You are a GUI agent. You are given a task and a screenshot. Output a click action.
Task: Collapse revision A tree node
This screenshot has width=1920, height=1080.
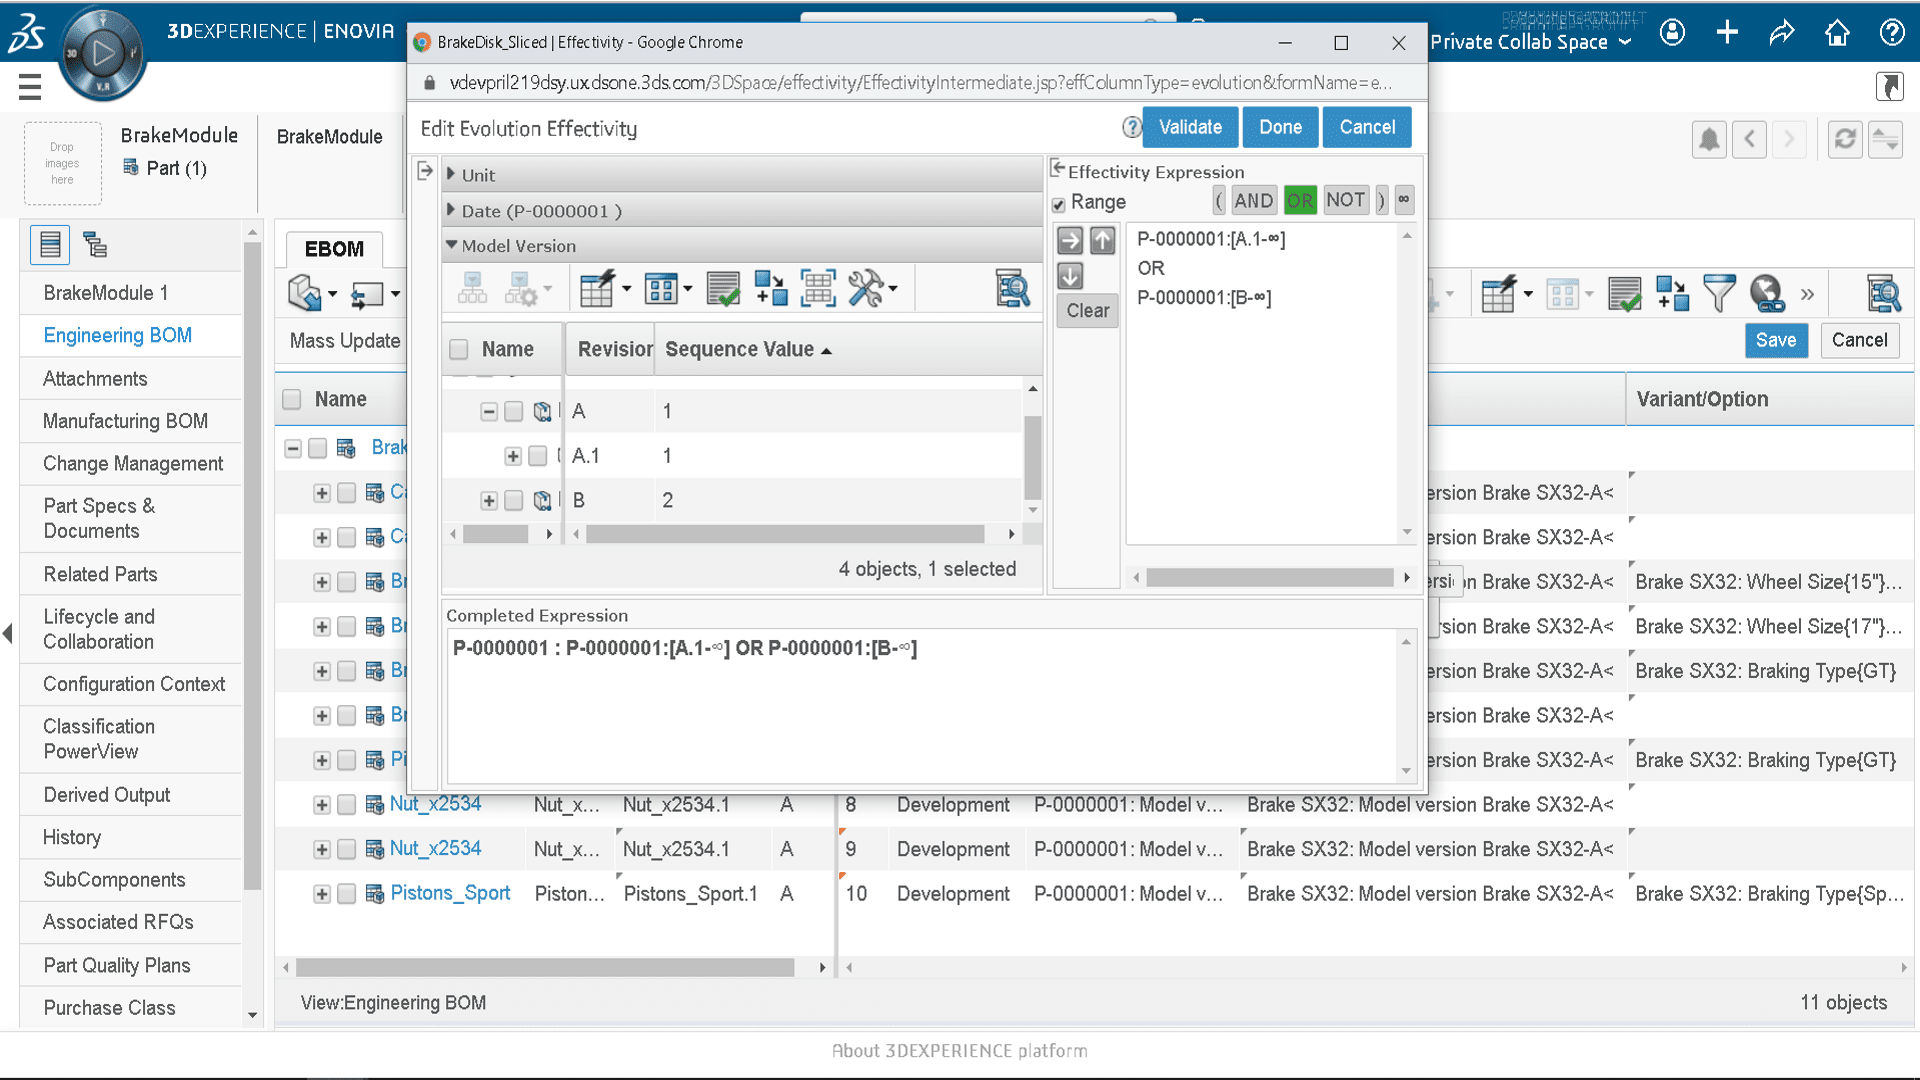point(489,411)
